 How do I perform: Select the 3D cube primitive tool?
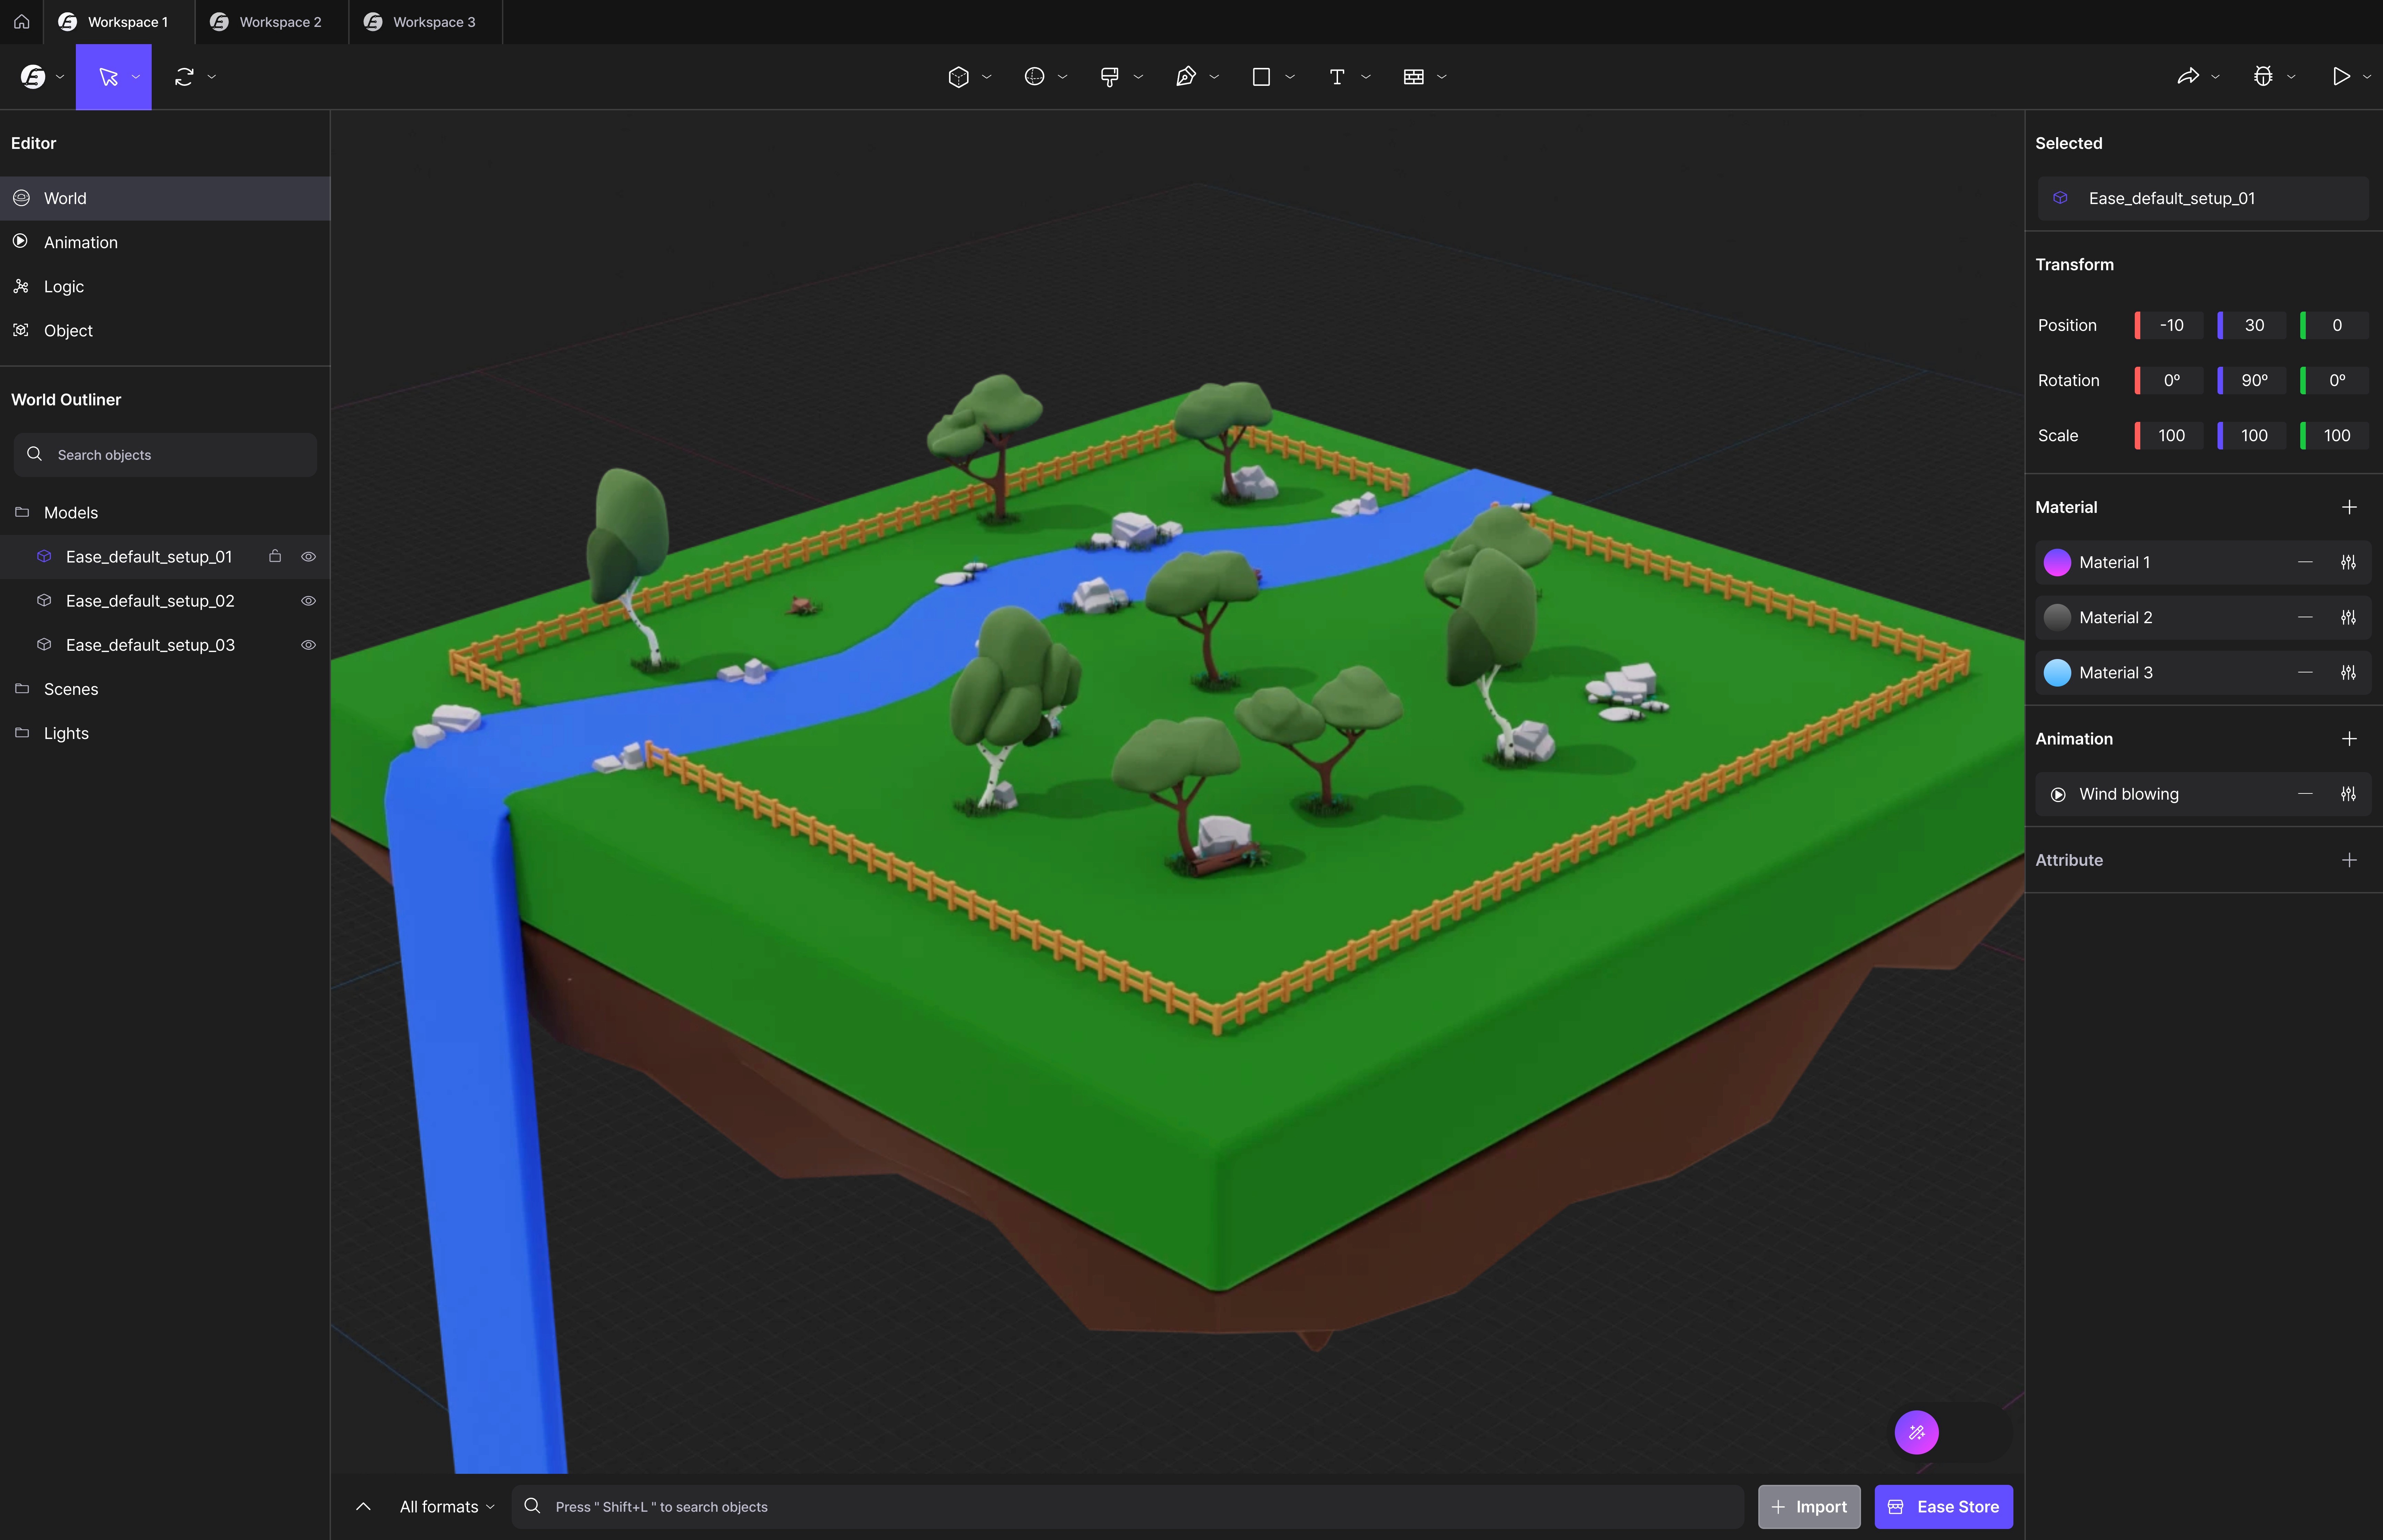coord(958,77)
